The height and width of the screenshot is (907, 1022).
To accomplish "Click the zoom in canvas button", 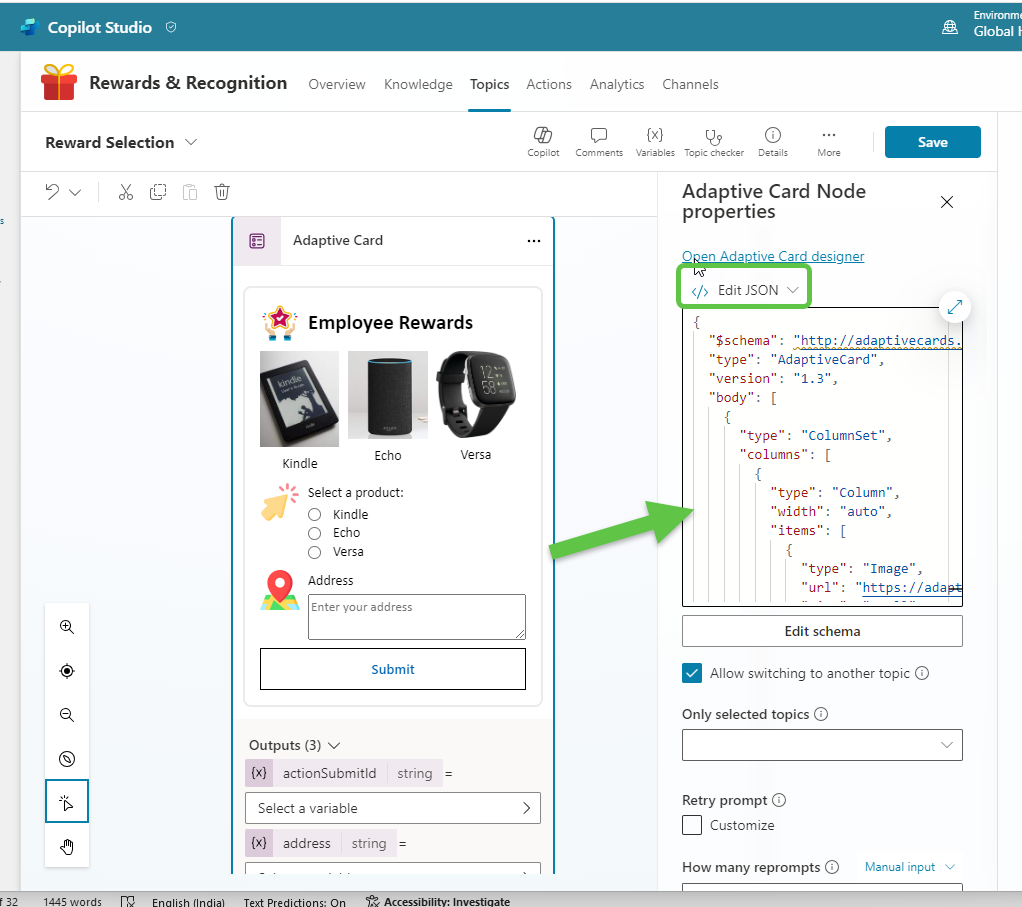I will pyautogui.click(x=67, y=627).
